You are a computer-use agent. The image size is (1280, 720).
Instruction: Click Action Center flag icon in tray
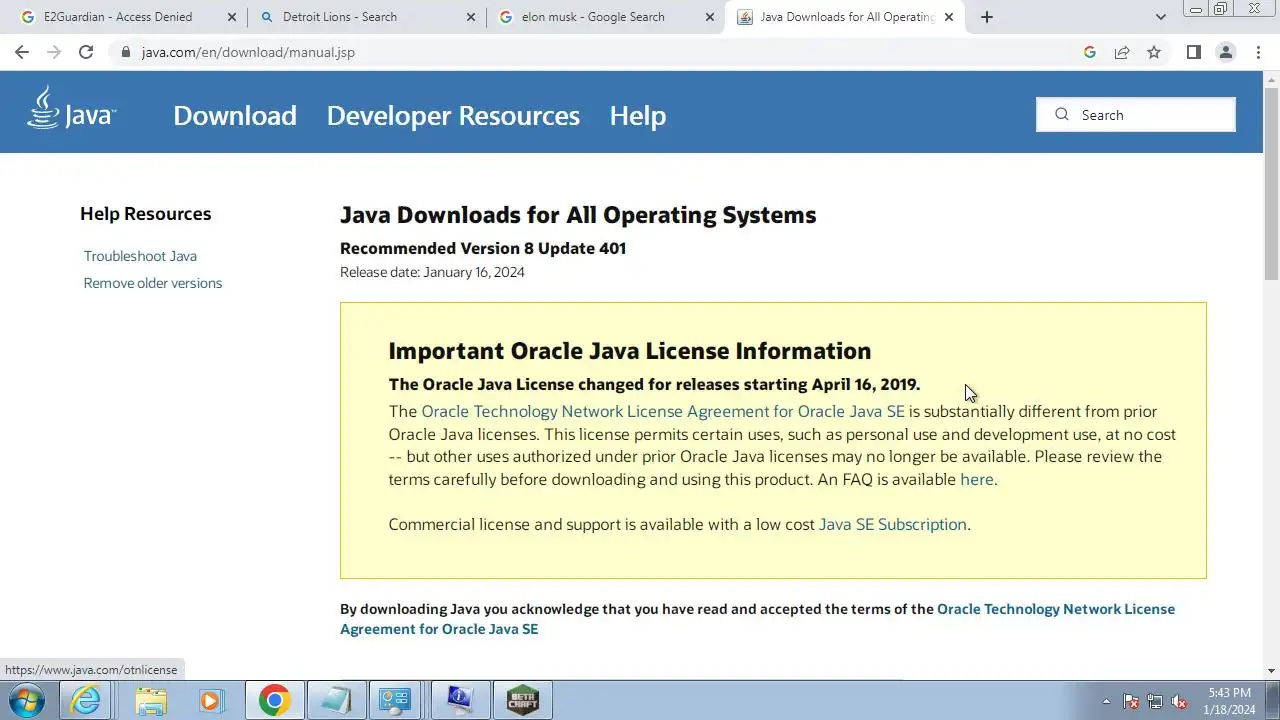tap(1131, 701)
